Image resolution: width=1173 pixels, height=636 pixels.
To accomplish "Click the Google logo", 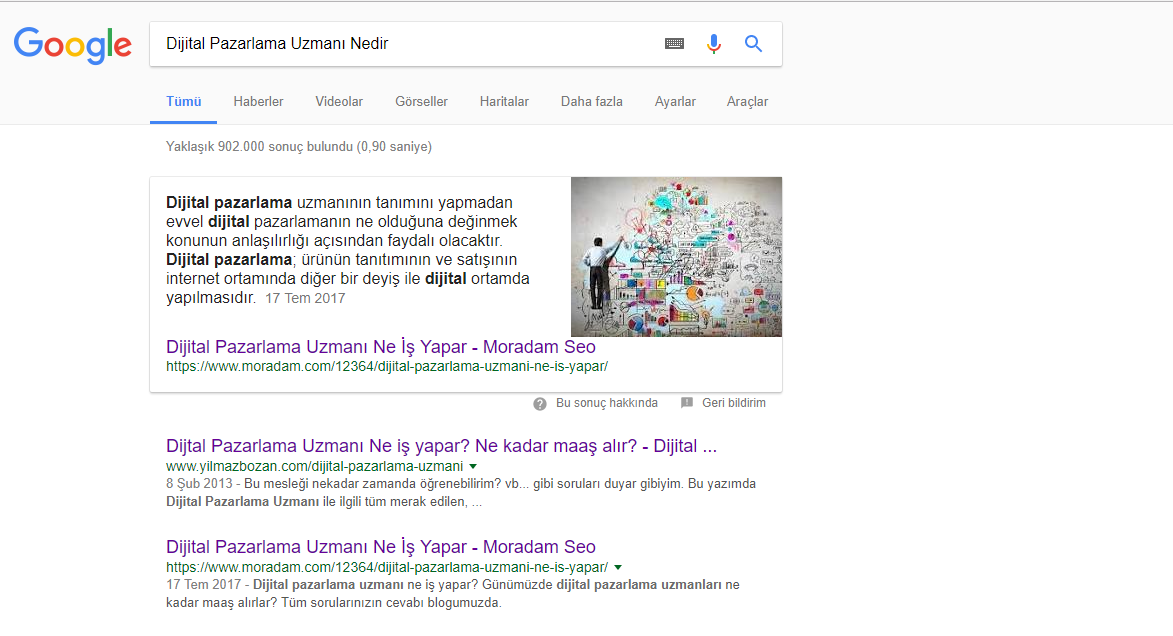I will point(73,45).
